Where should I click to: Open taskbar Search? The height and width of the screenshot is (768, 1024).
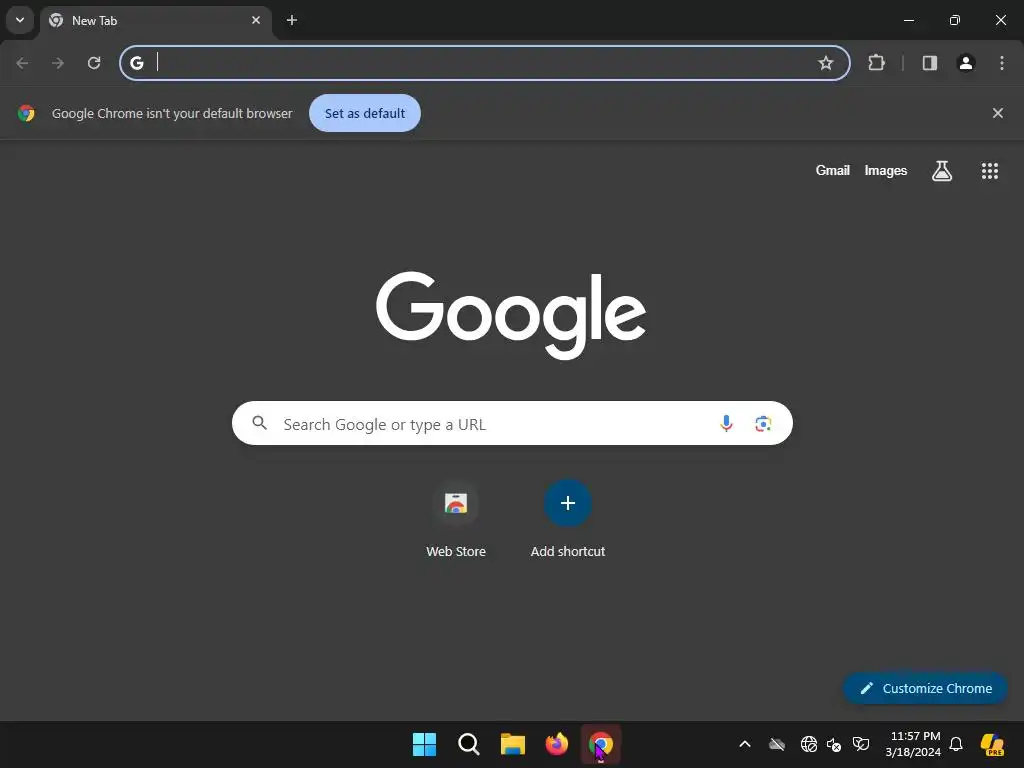468,744
